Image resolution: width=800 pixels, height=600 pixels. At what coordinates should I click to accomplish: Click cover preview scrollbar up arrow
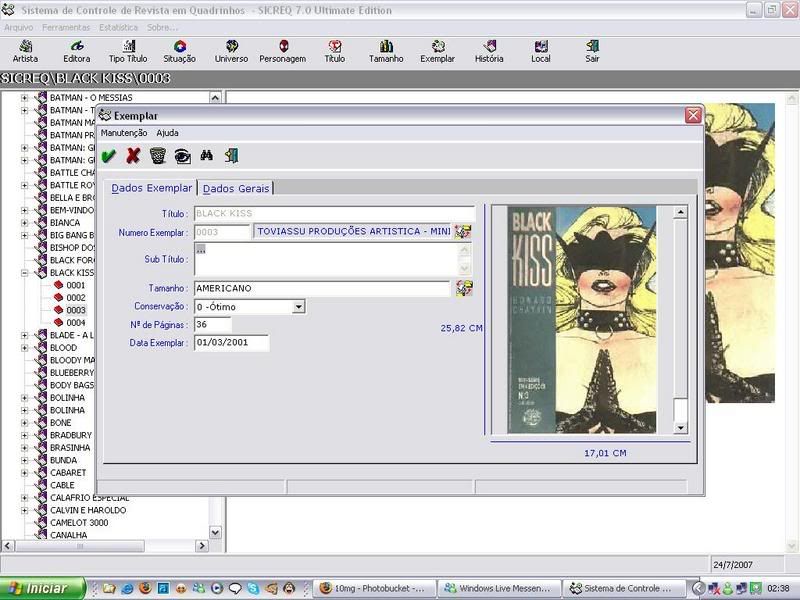click(680, 212)
